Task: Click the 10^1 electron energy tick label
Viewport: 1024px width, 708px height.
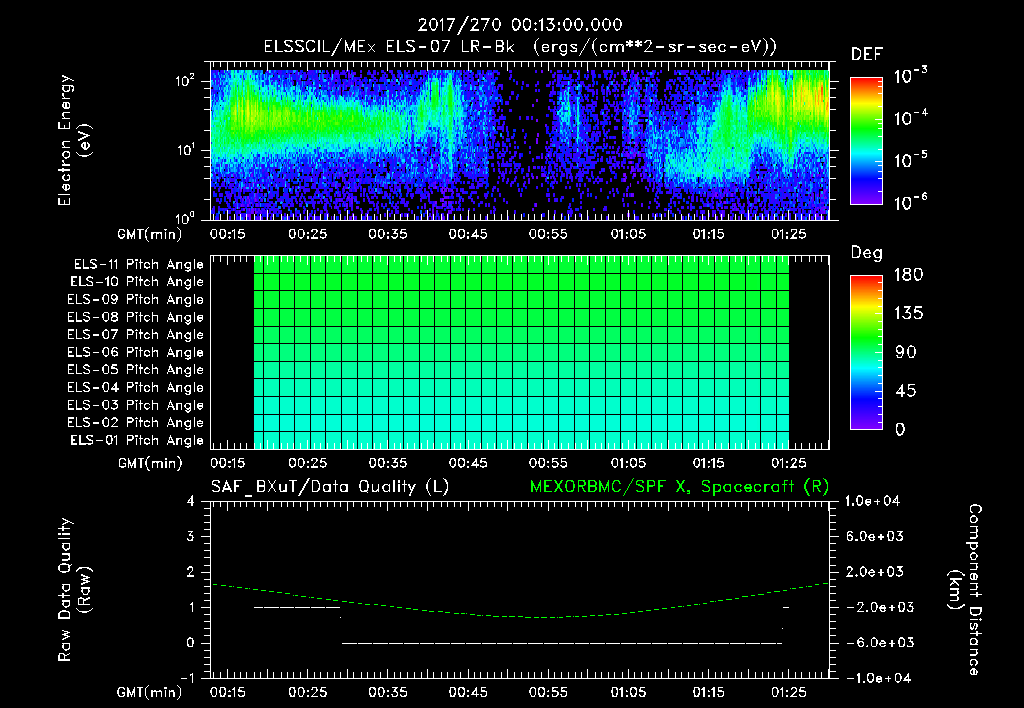Action: pos(185,150)
